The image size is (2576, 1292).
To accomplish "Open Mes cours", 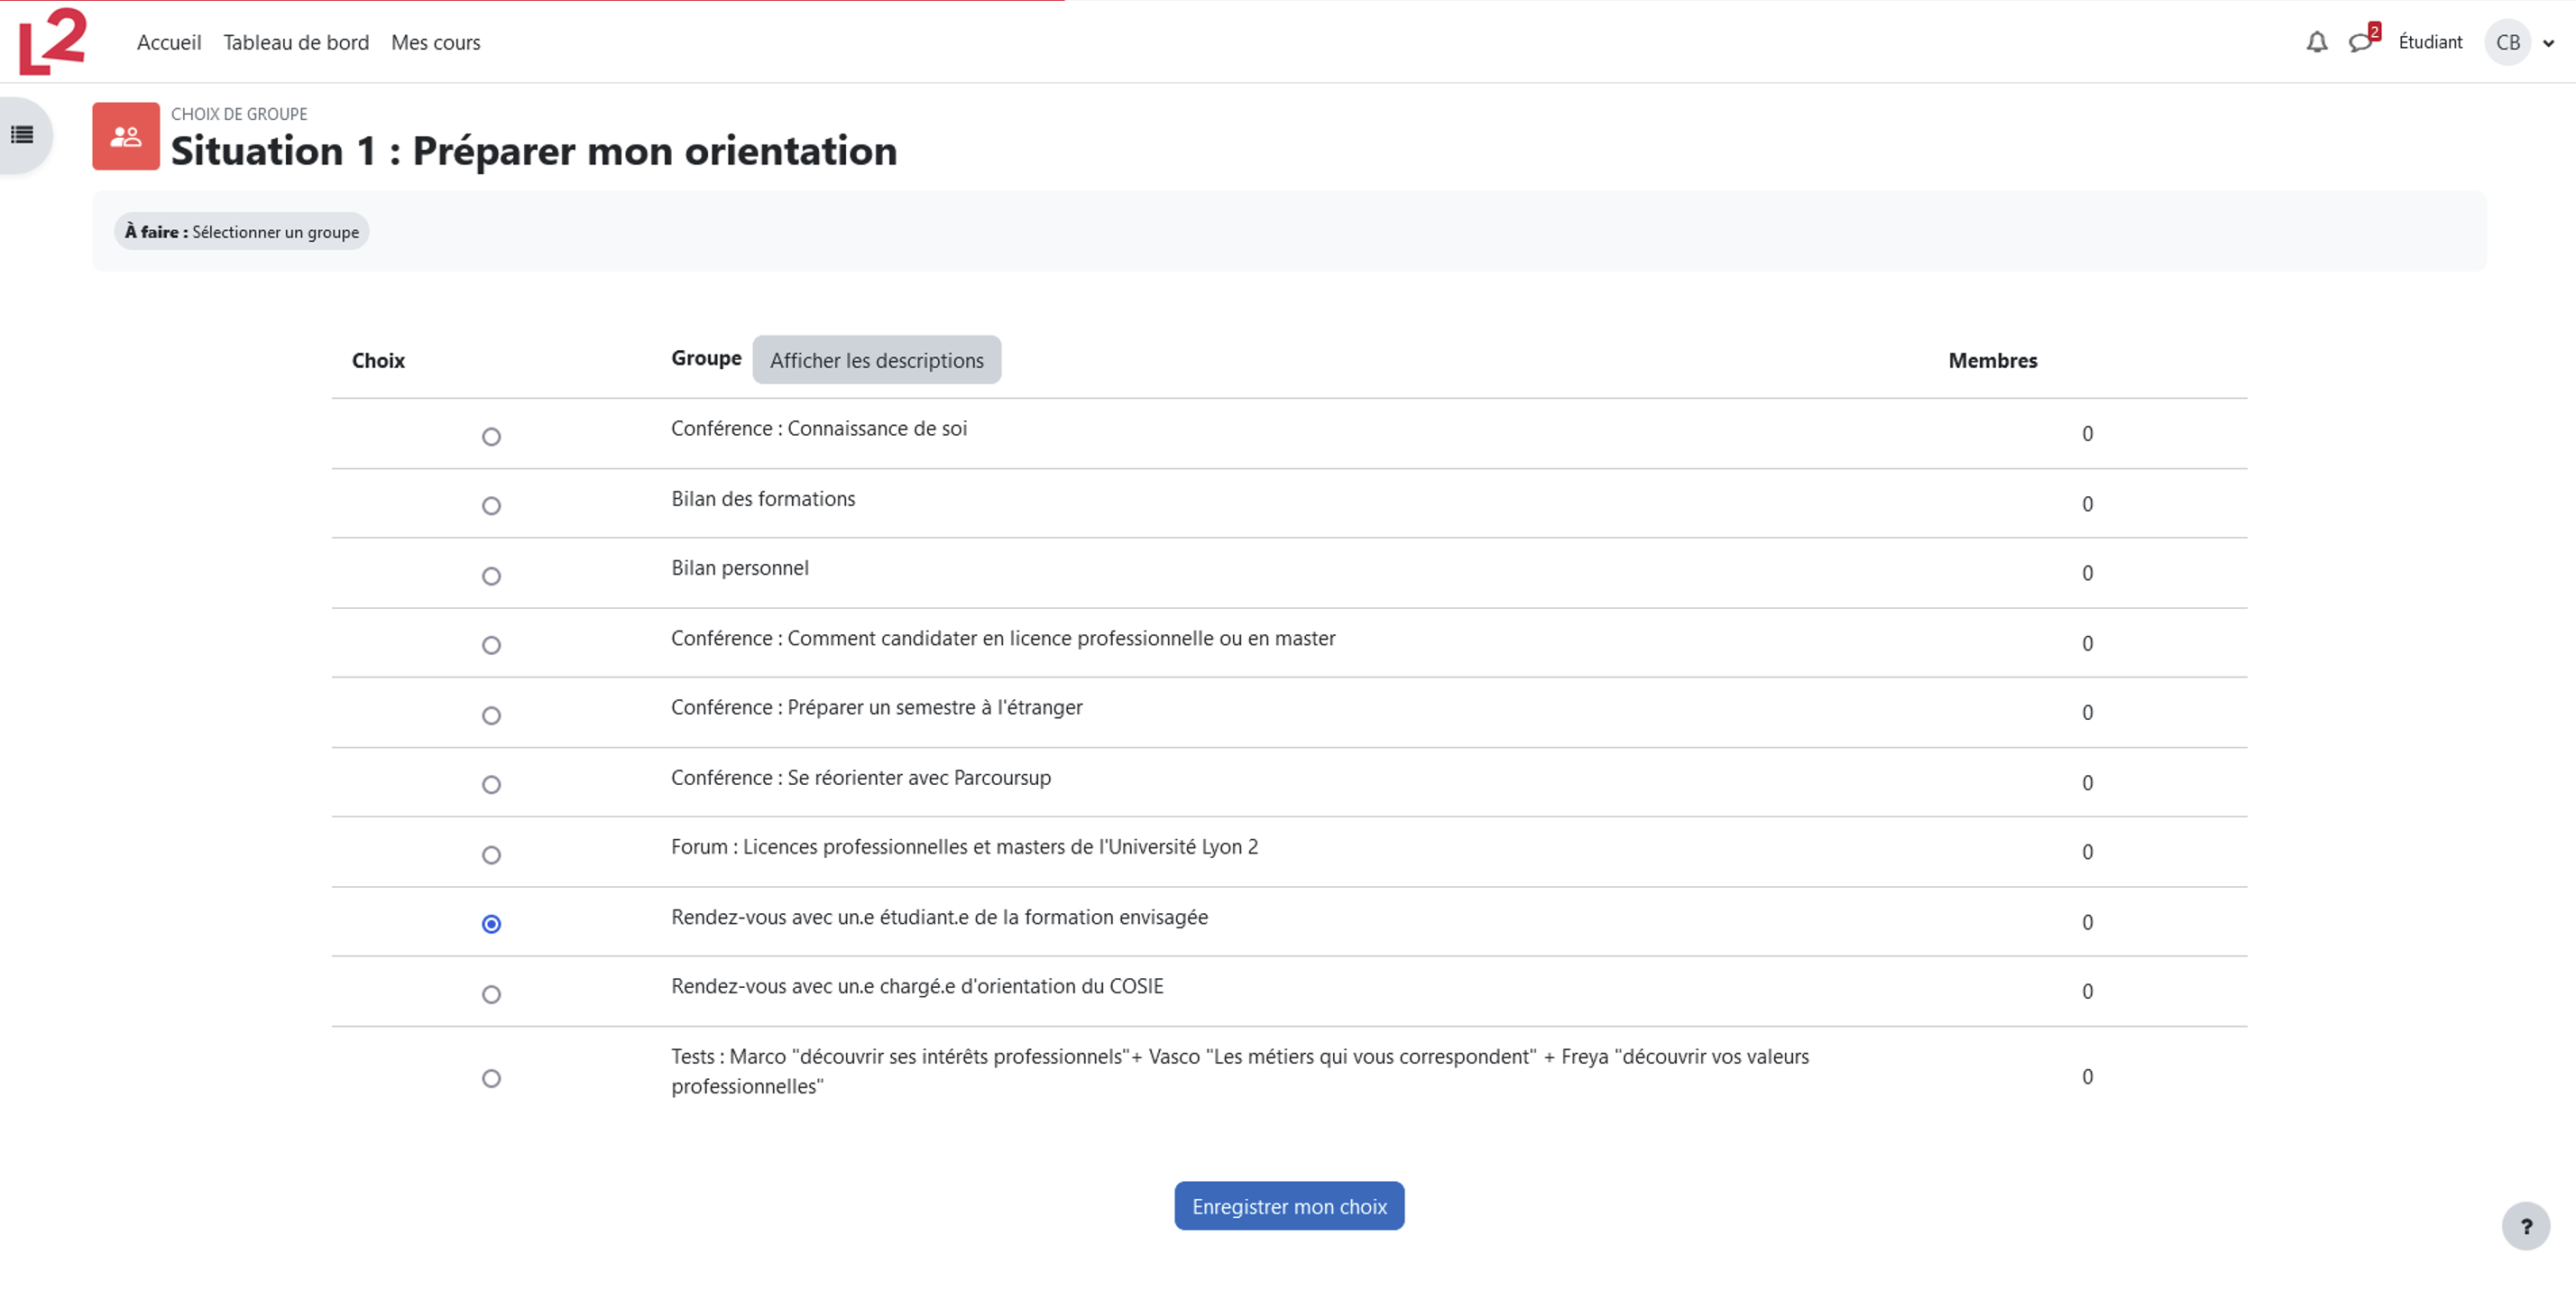I will (436, 42).
